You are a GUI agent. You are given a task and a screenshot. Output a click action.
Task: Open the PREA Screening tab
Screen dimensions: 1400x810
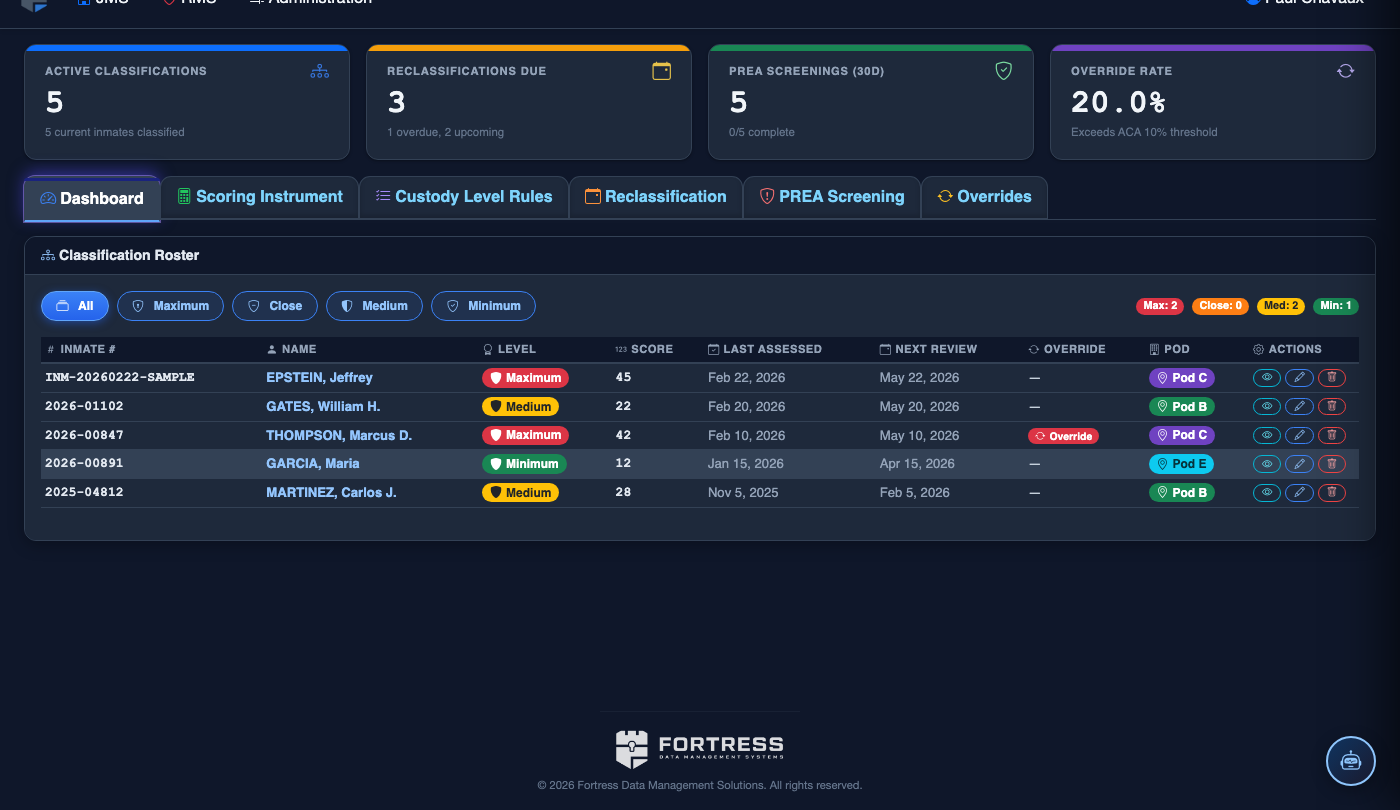(x=832, y=197)
